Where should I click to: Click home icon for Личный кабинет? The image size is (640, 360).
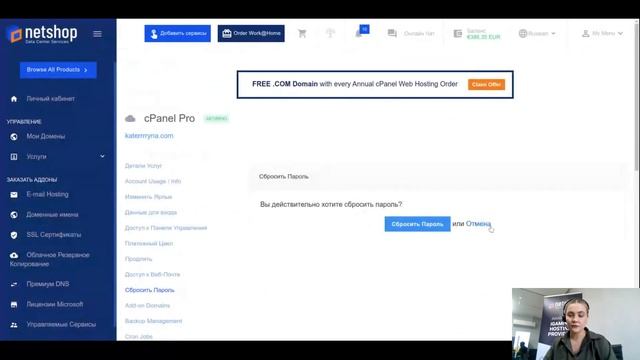[14, 99]
